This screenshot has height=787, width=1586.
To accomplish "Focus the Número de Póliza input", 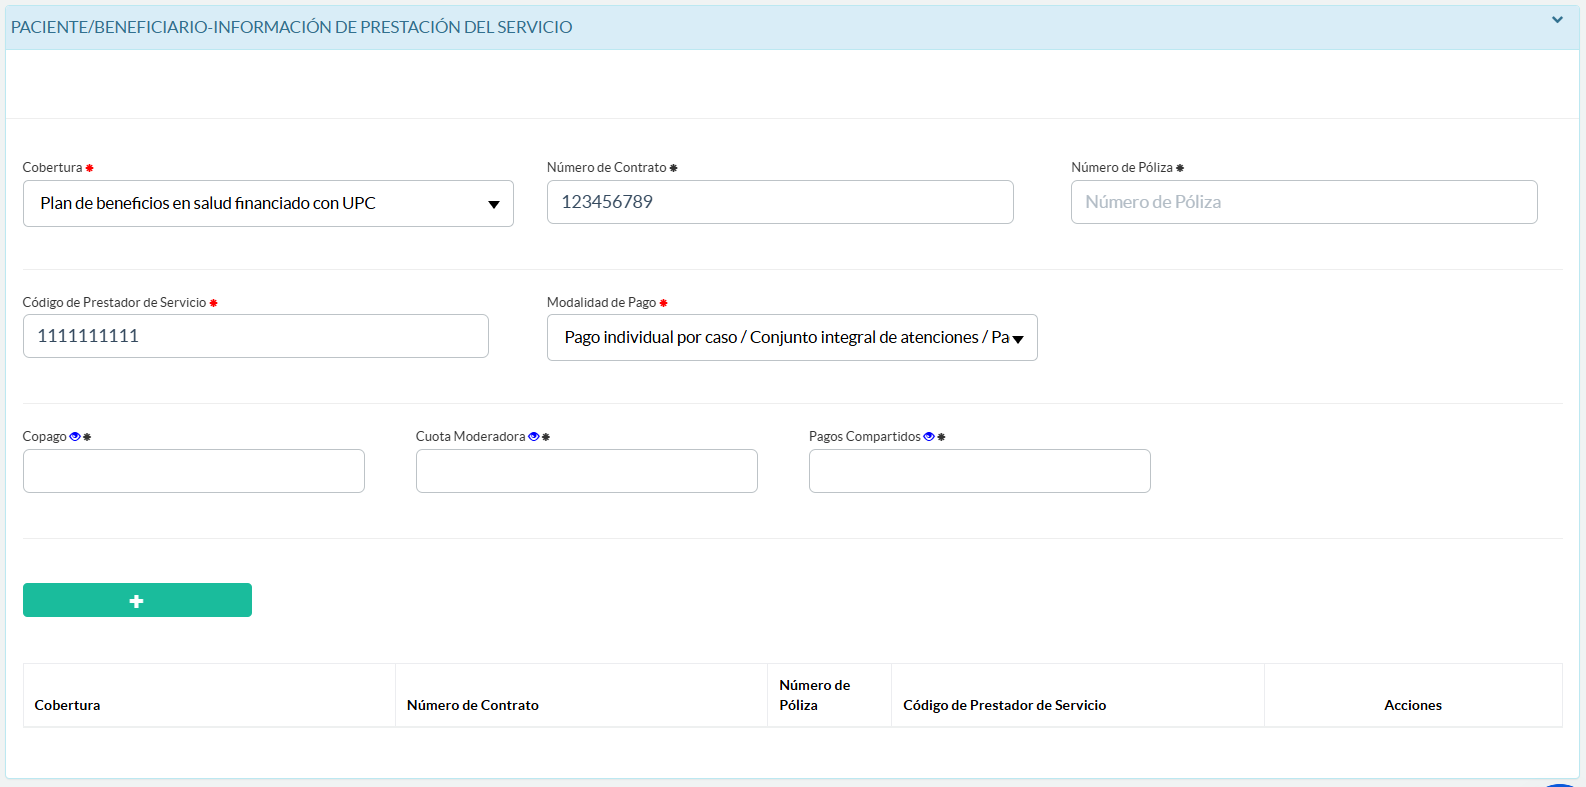I will [x=1303, y=202].
